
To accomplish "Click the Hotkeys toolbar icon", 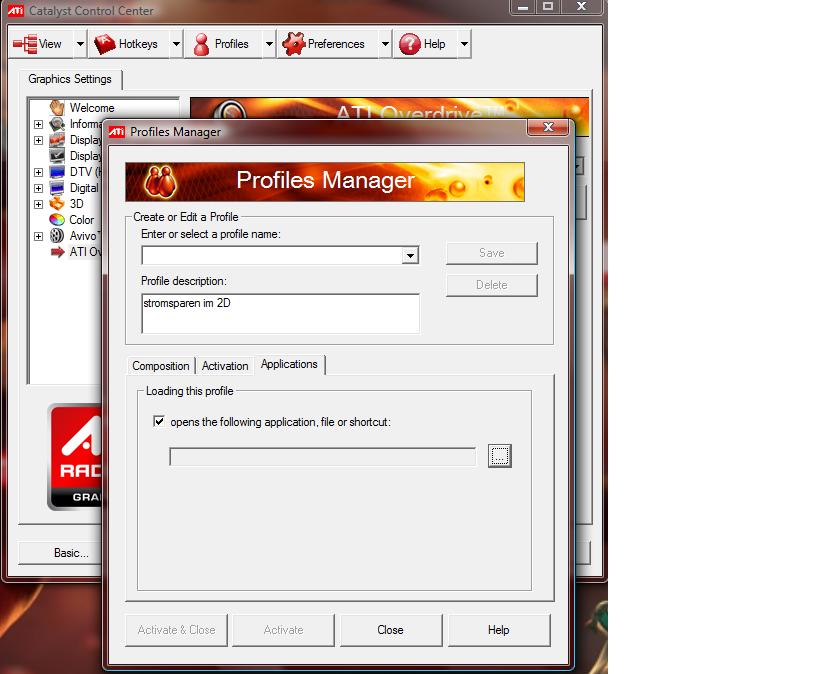I will (104, 44).
